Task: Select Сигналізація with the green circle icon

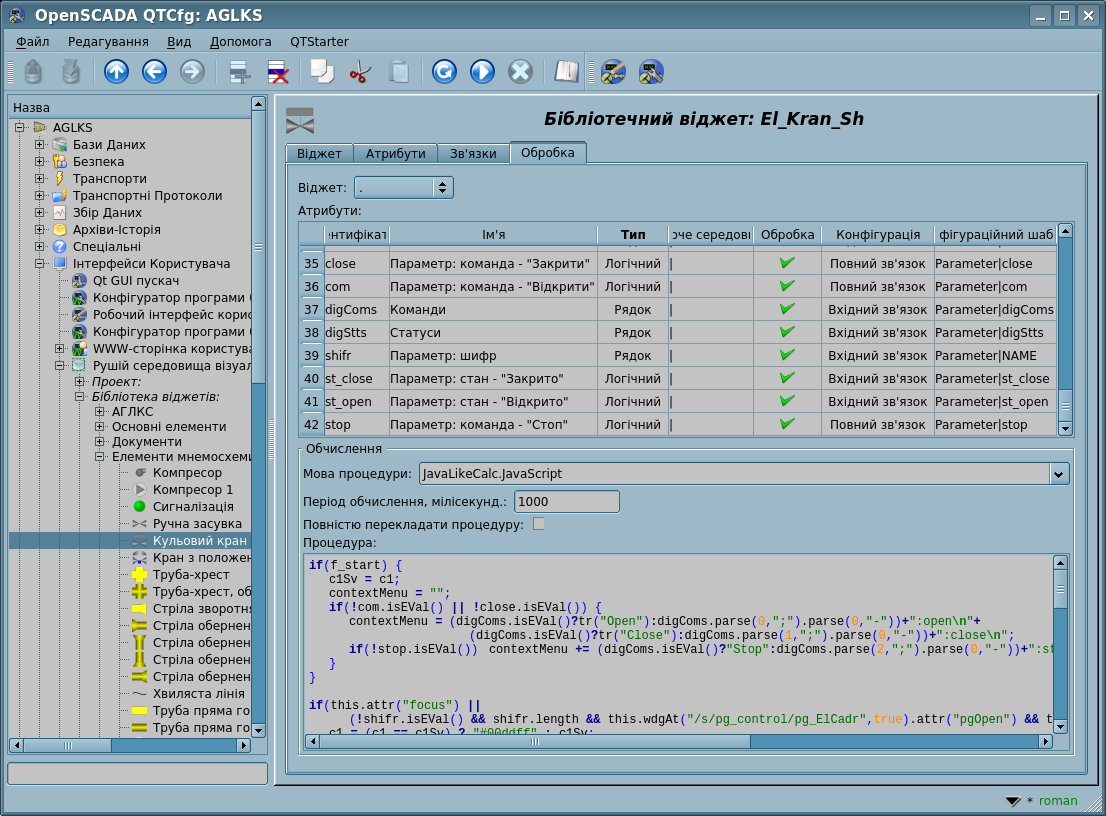Action: point(193,506)
